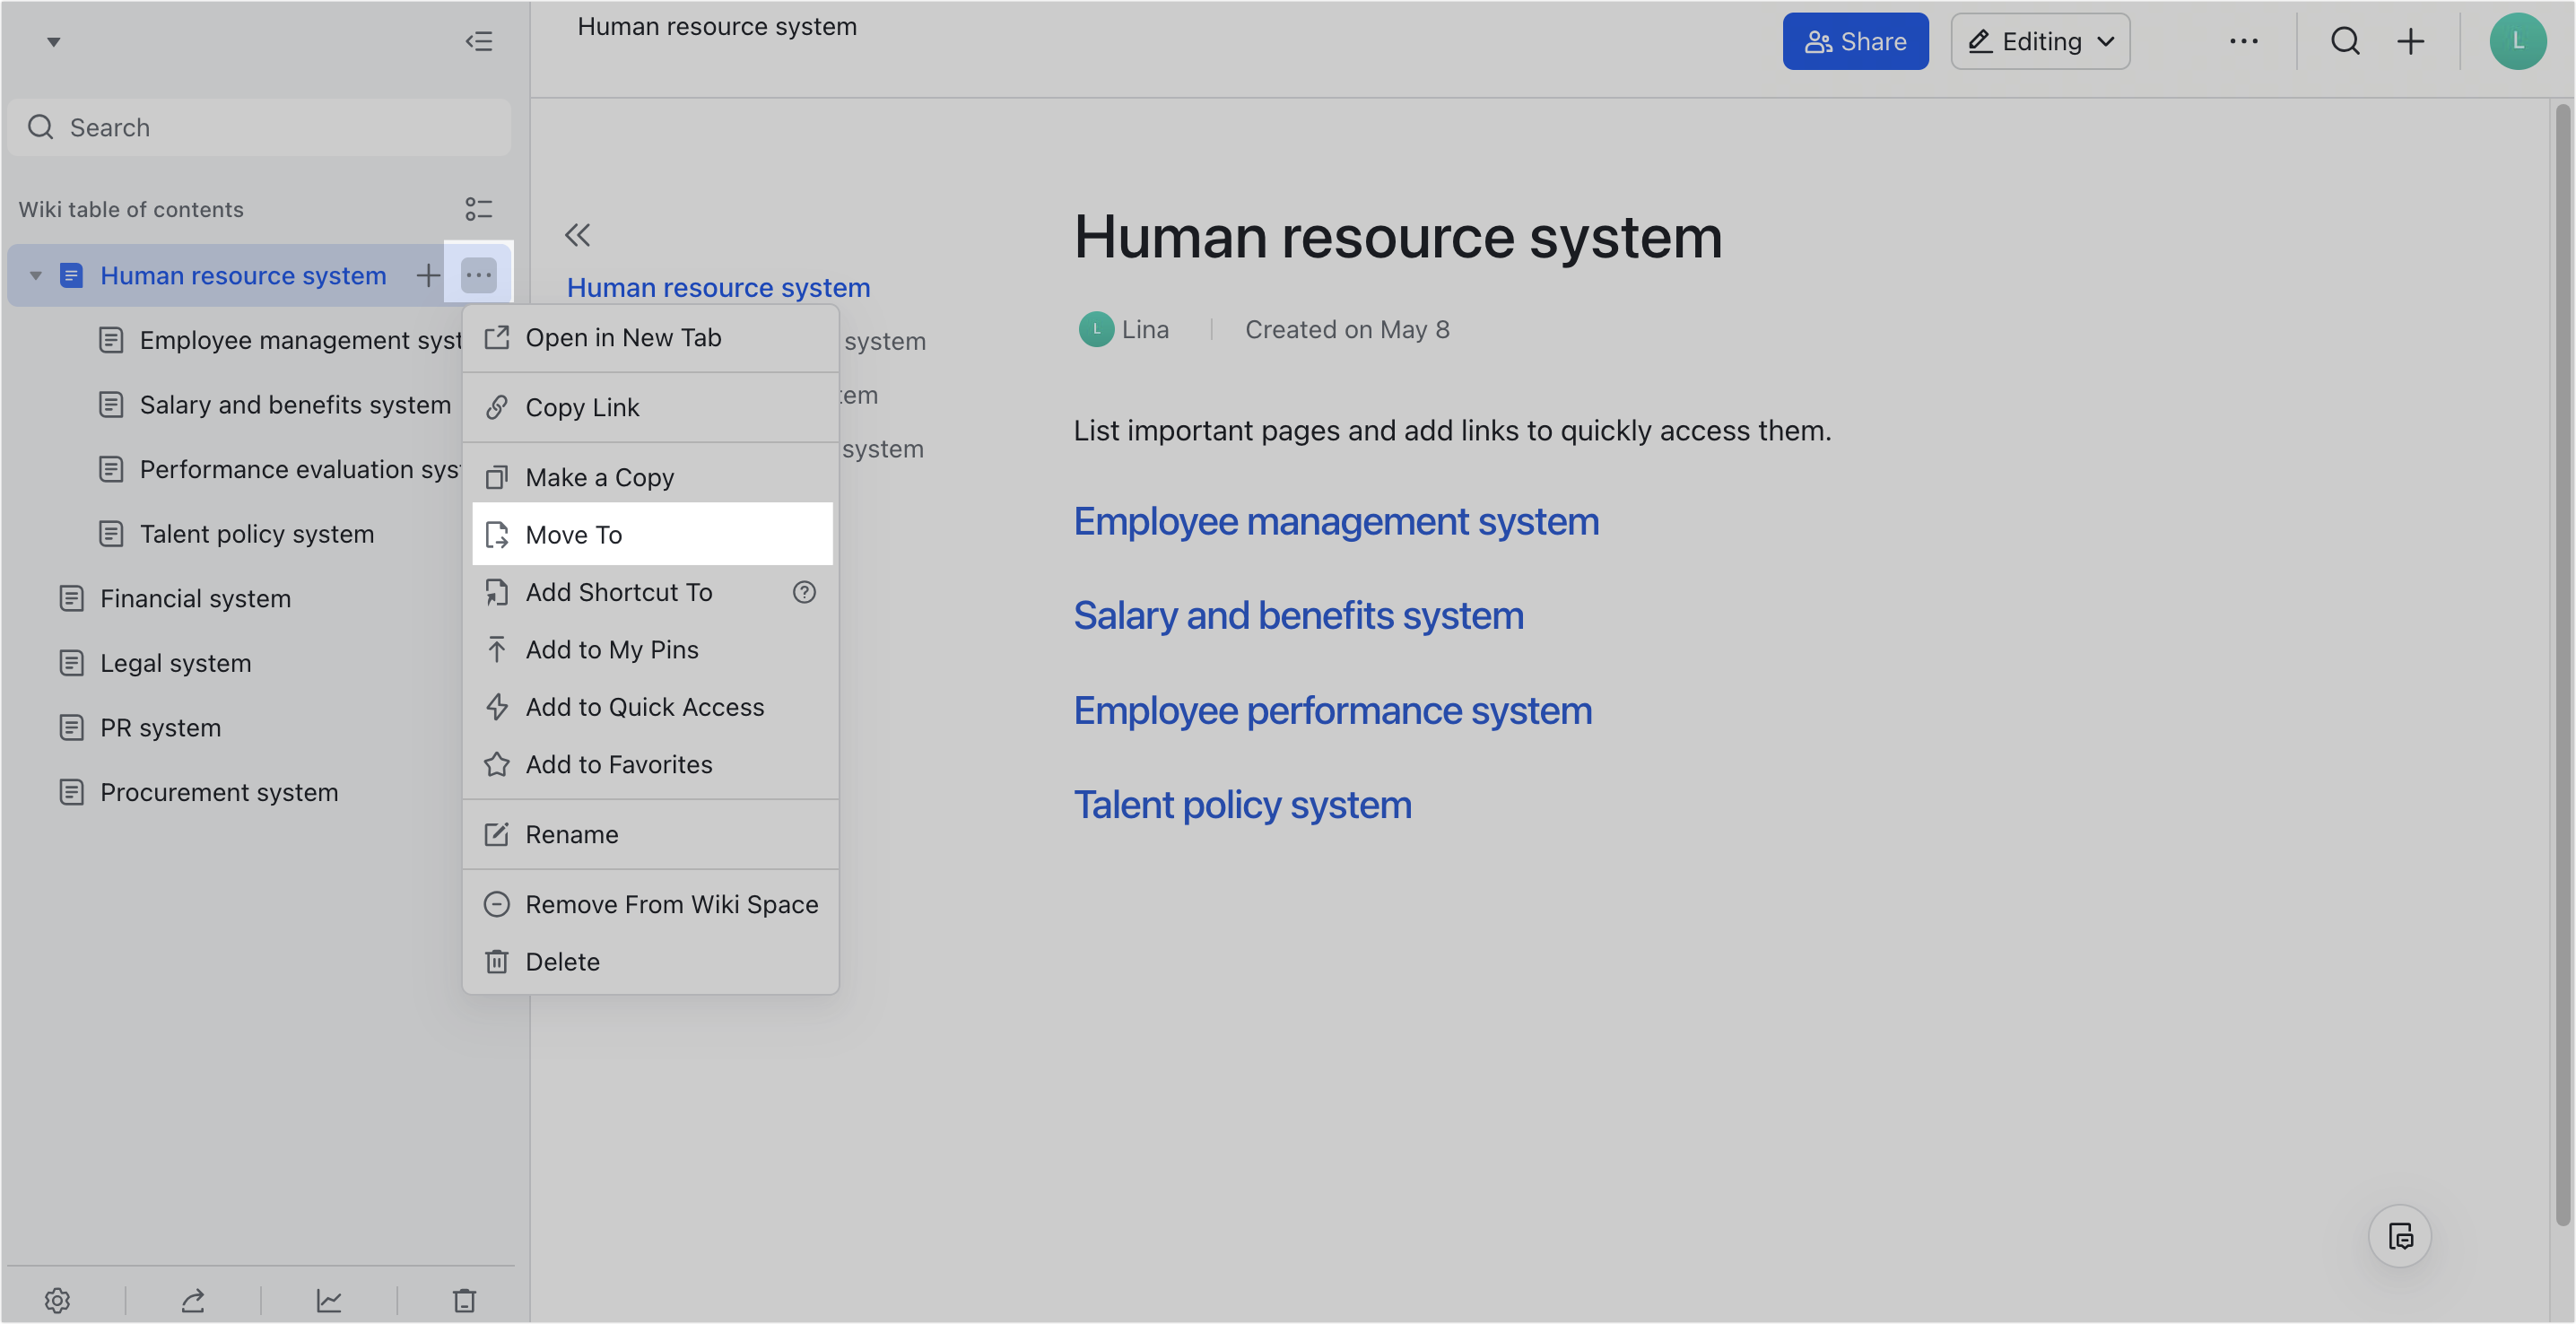Click the Talent policy system document icon in sidebar
This screenshot has width=2576, height=1324.
tap(111, 534)
